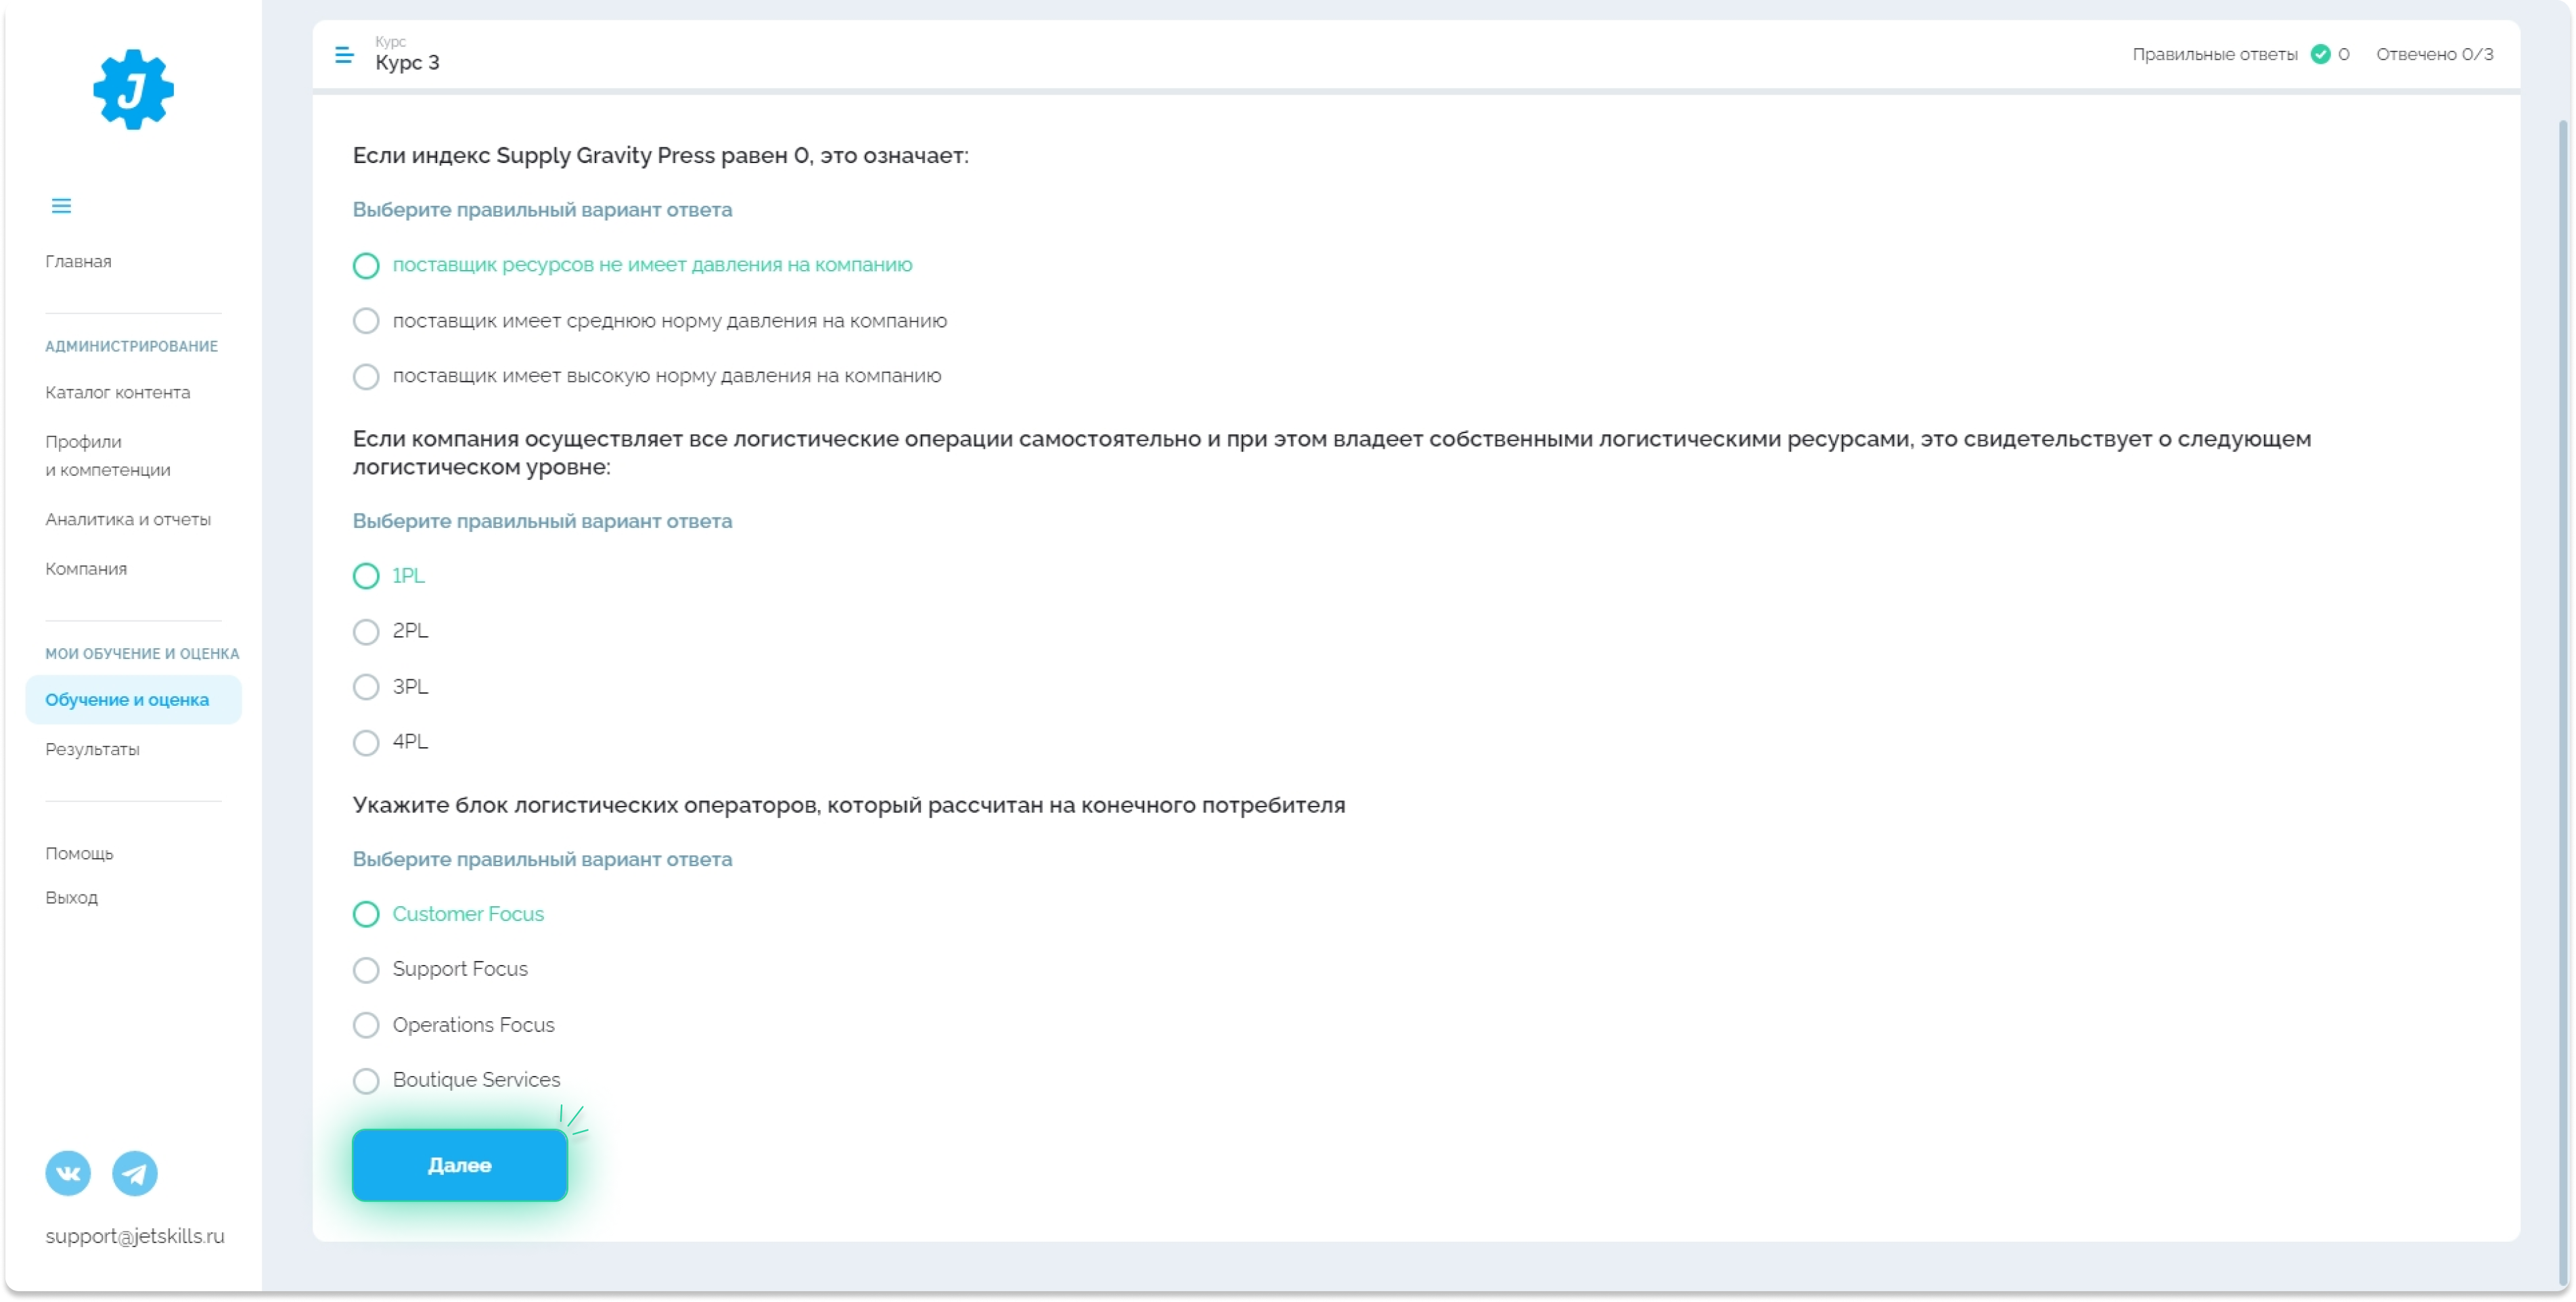The image size is (2576, 1302).
Task: Open the Компания menu item
Action: [x=86, y=569]
